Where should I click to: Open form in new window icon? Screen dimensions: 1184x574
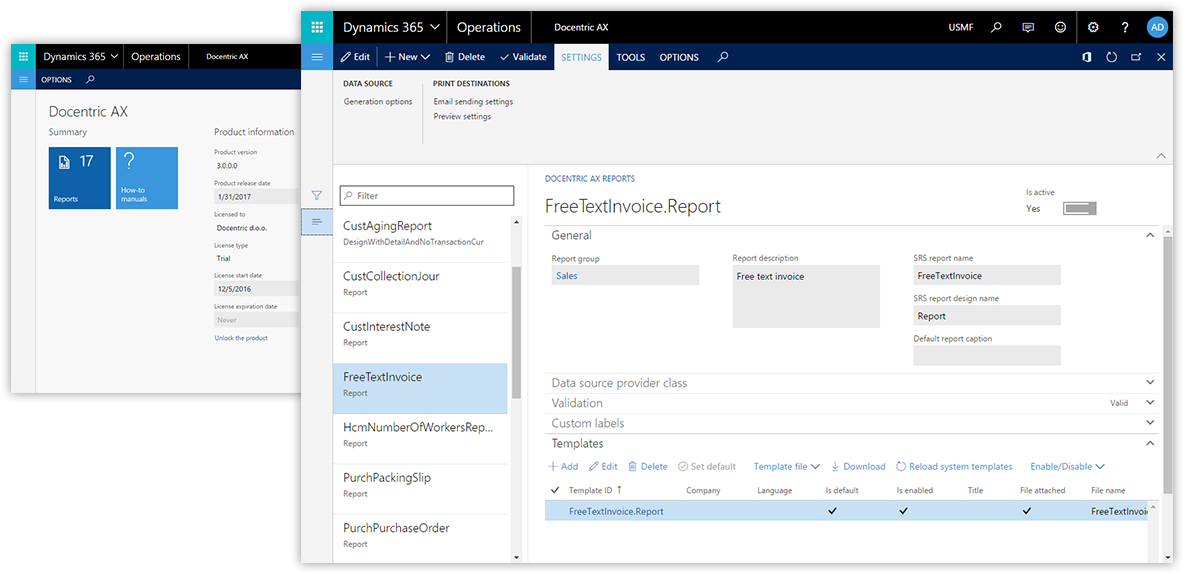coord(1136,57)
